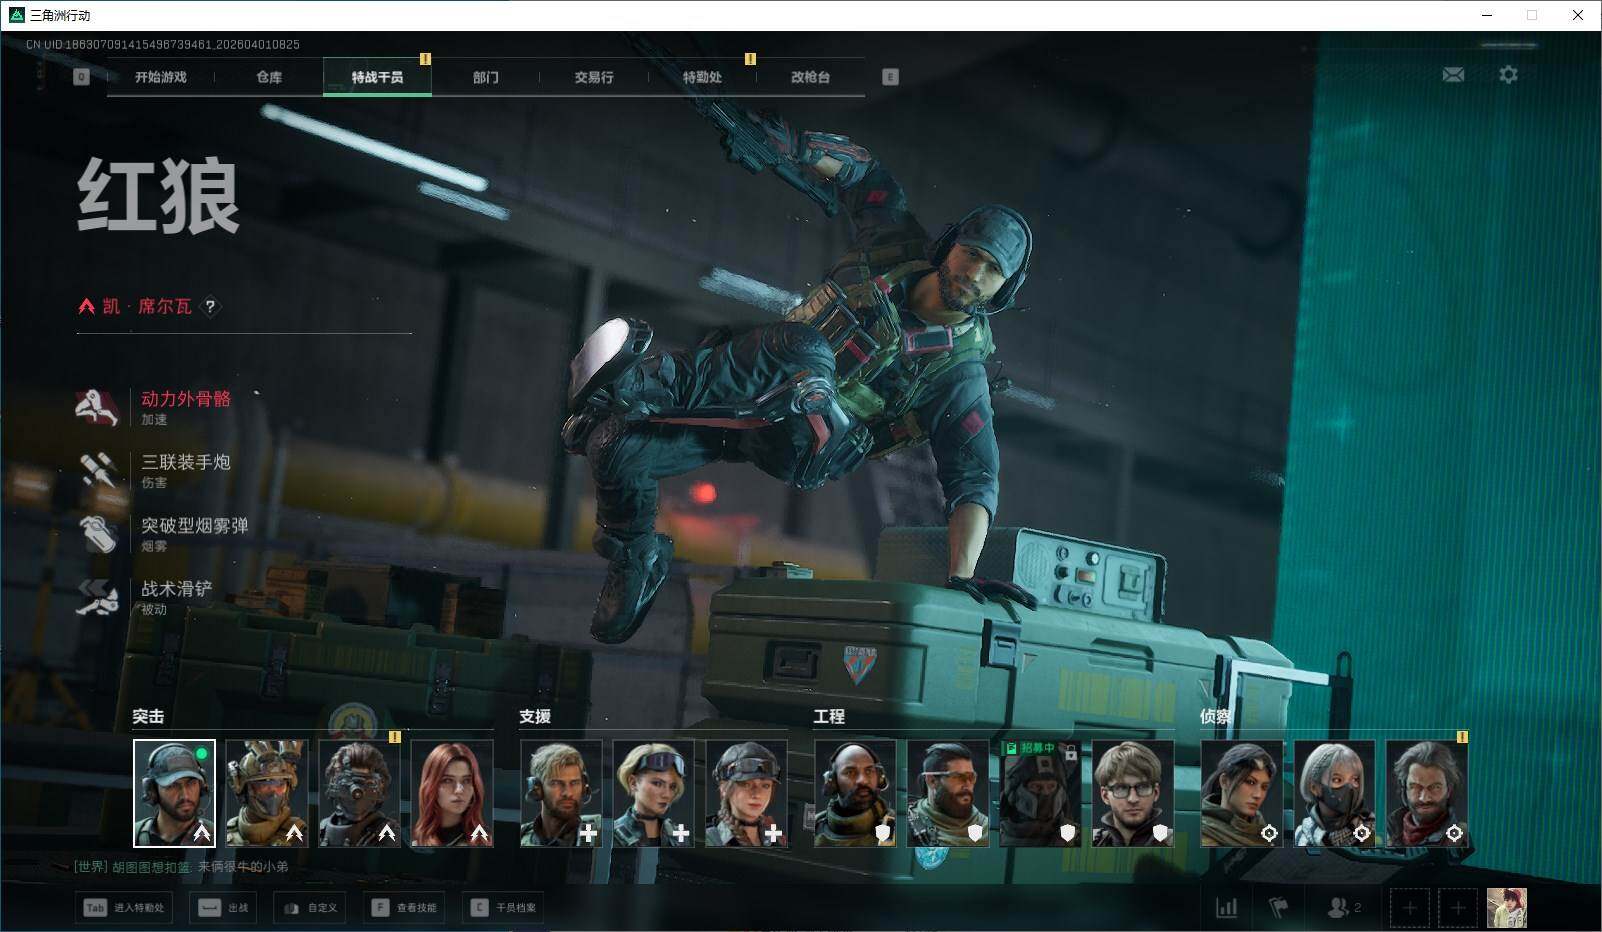Select the 战术滑铲 passive skill
Image resolution: width=1602 pixels, height=932 pixels.
[x=146, y=597]
